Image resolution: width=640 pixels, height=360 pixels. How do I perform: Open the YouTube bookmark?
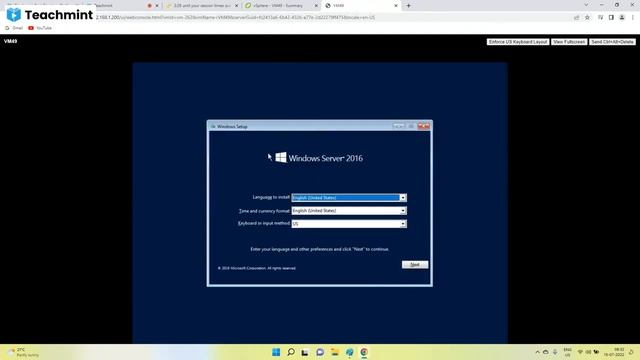[40, 28]
